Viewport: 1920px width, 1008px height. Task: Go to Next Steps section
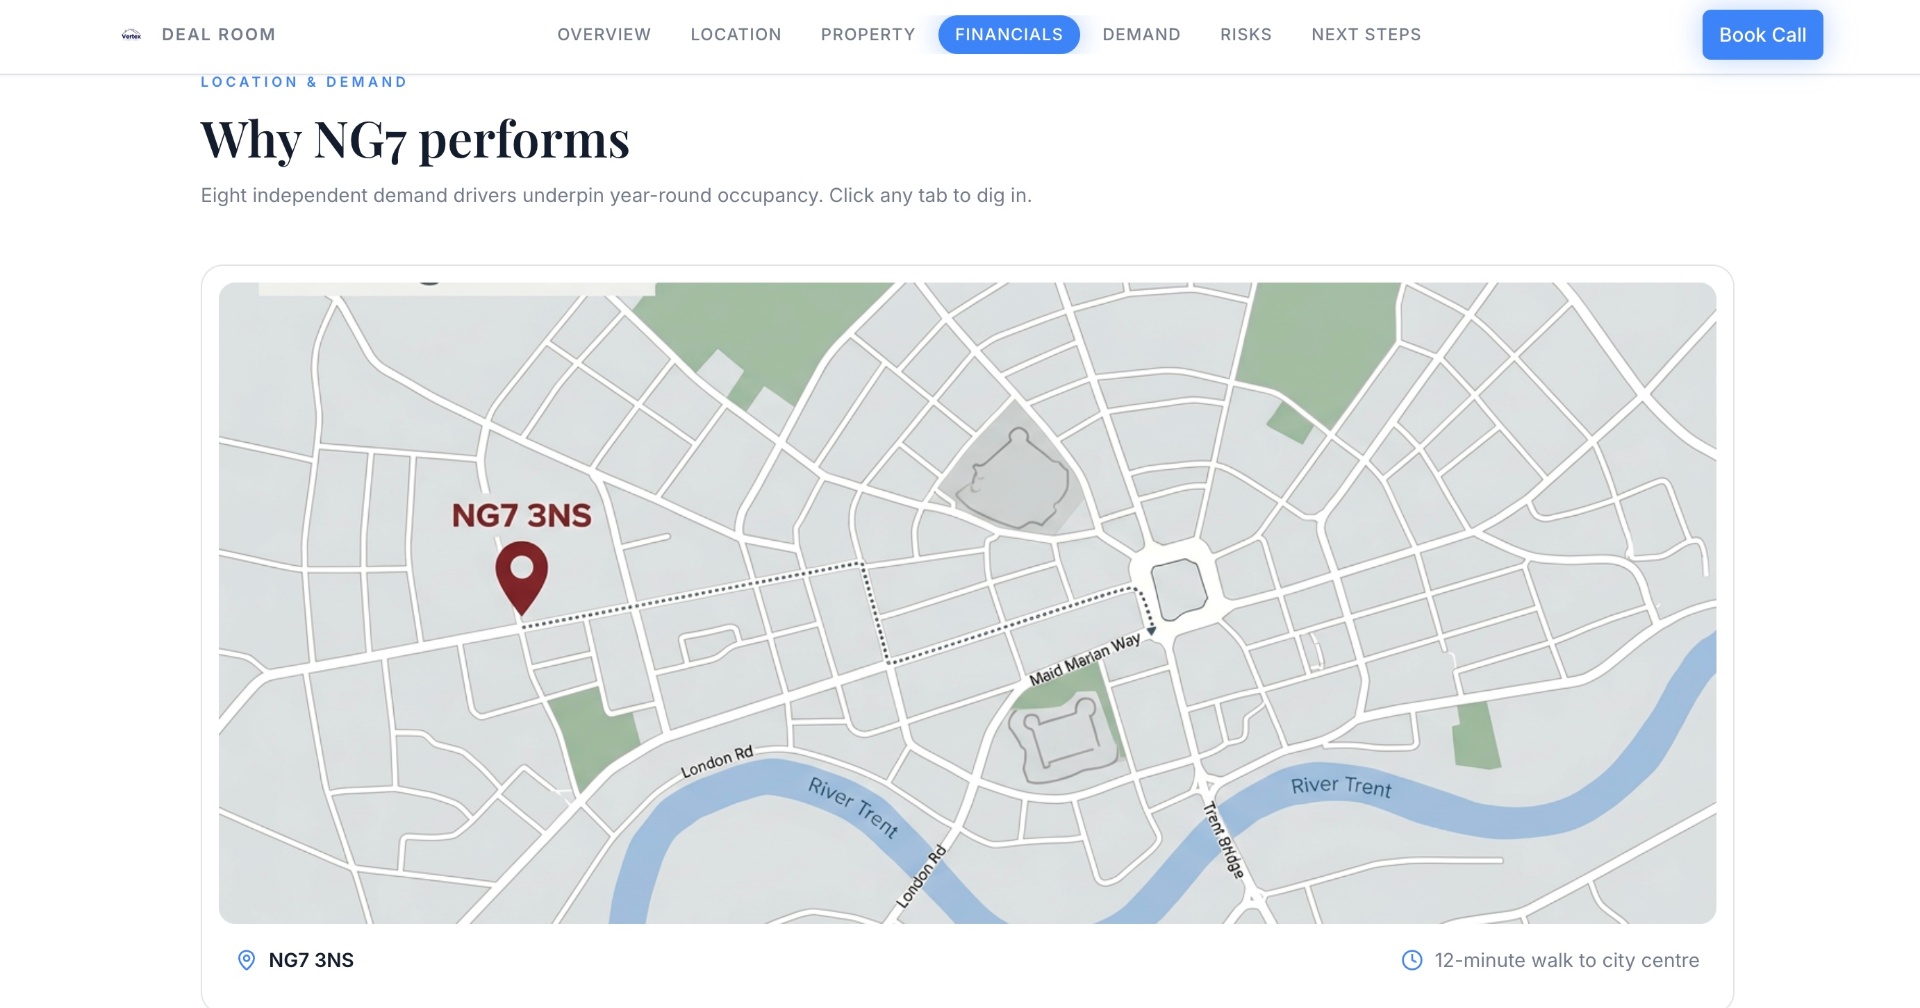tap(1366, 34)
